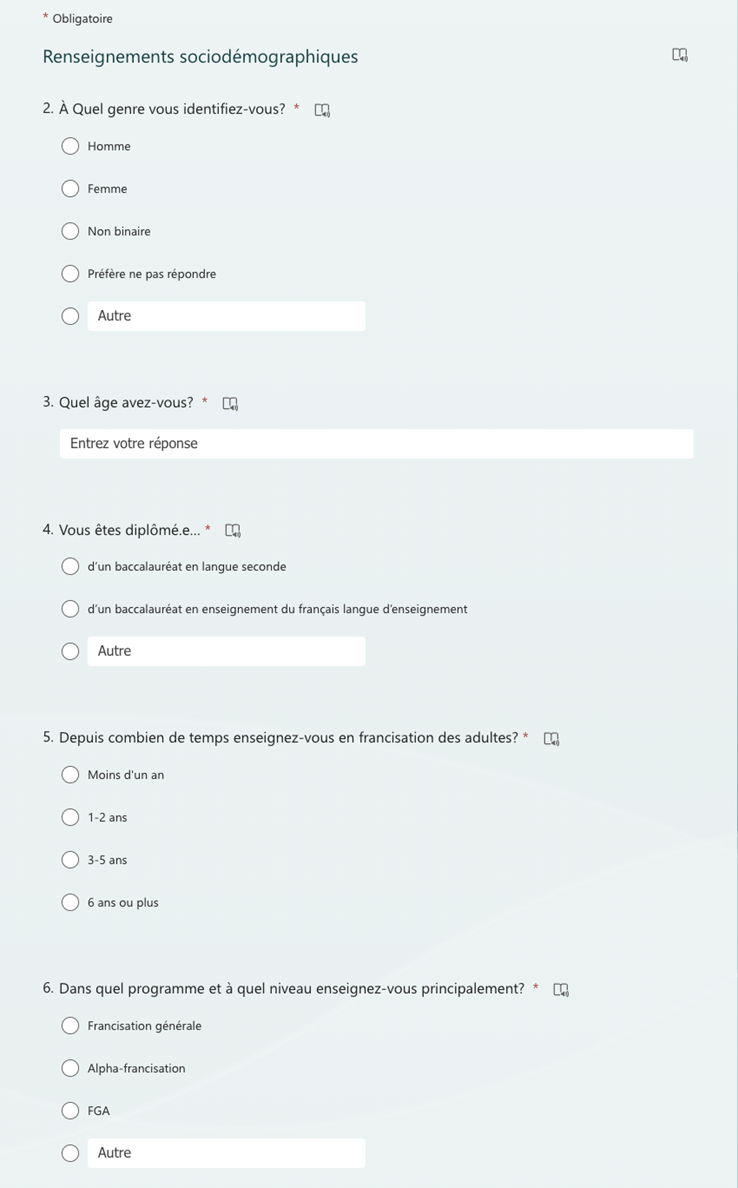
Task: Choose the FGA program option
Action: [70, 1111]
